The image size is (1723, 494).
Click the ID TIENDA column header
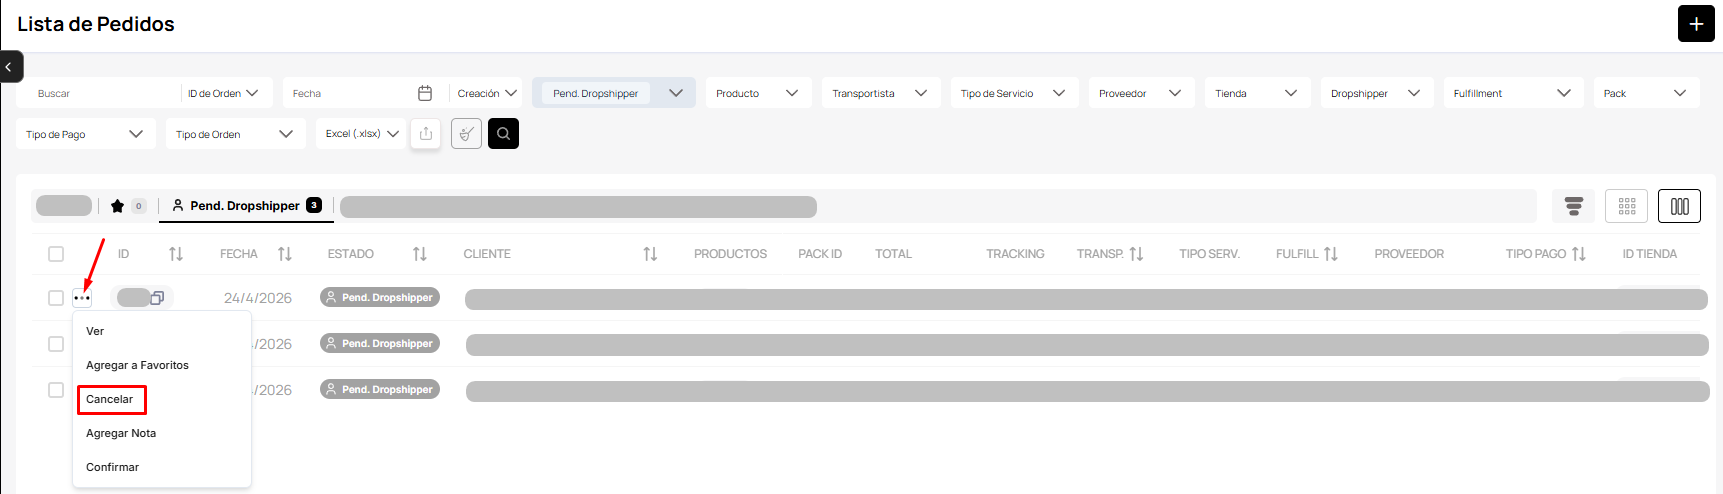coord(1649,254)
